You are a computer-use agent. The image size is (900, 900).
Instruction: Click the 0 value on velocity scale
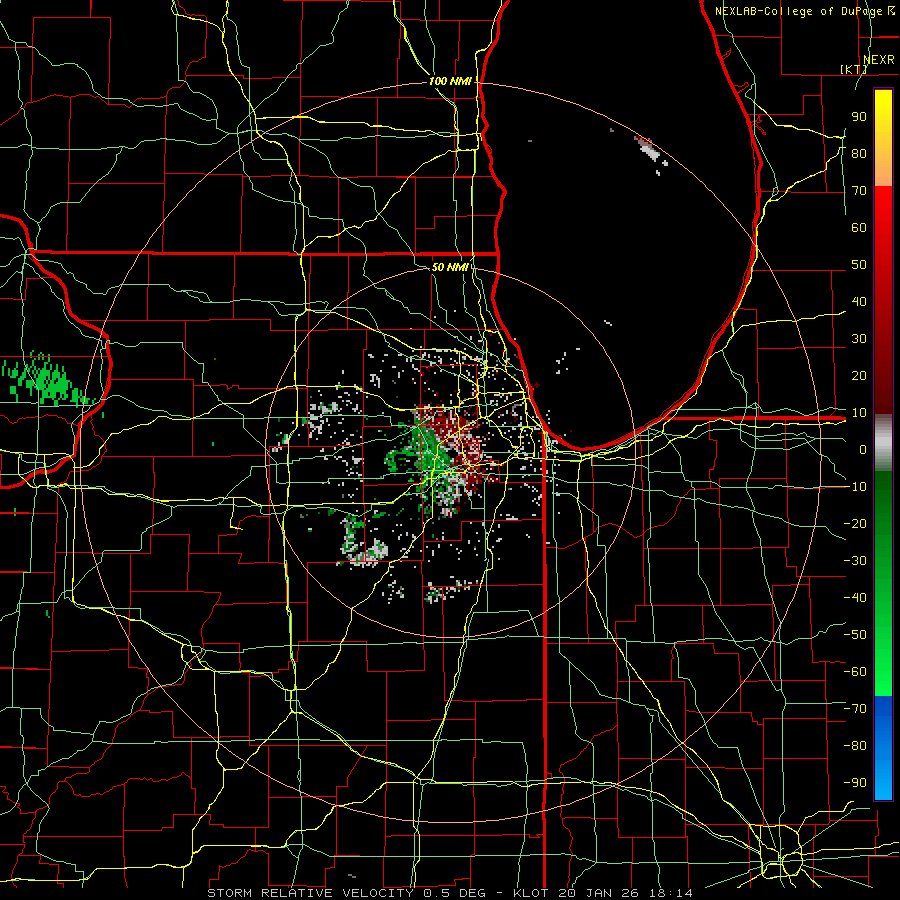click(x=863, y=449)
